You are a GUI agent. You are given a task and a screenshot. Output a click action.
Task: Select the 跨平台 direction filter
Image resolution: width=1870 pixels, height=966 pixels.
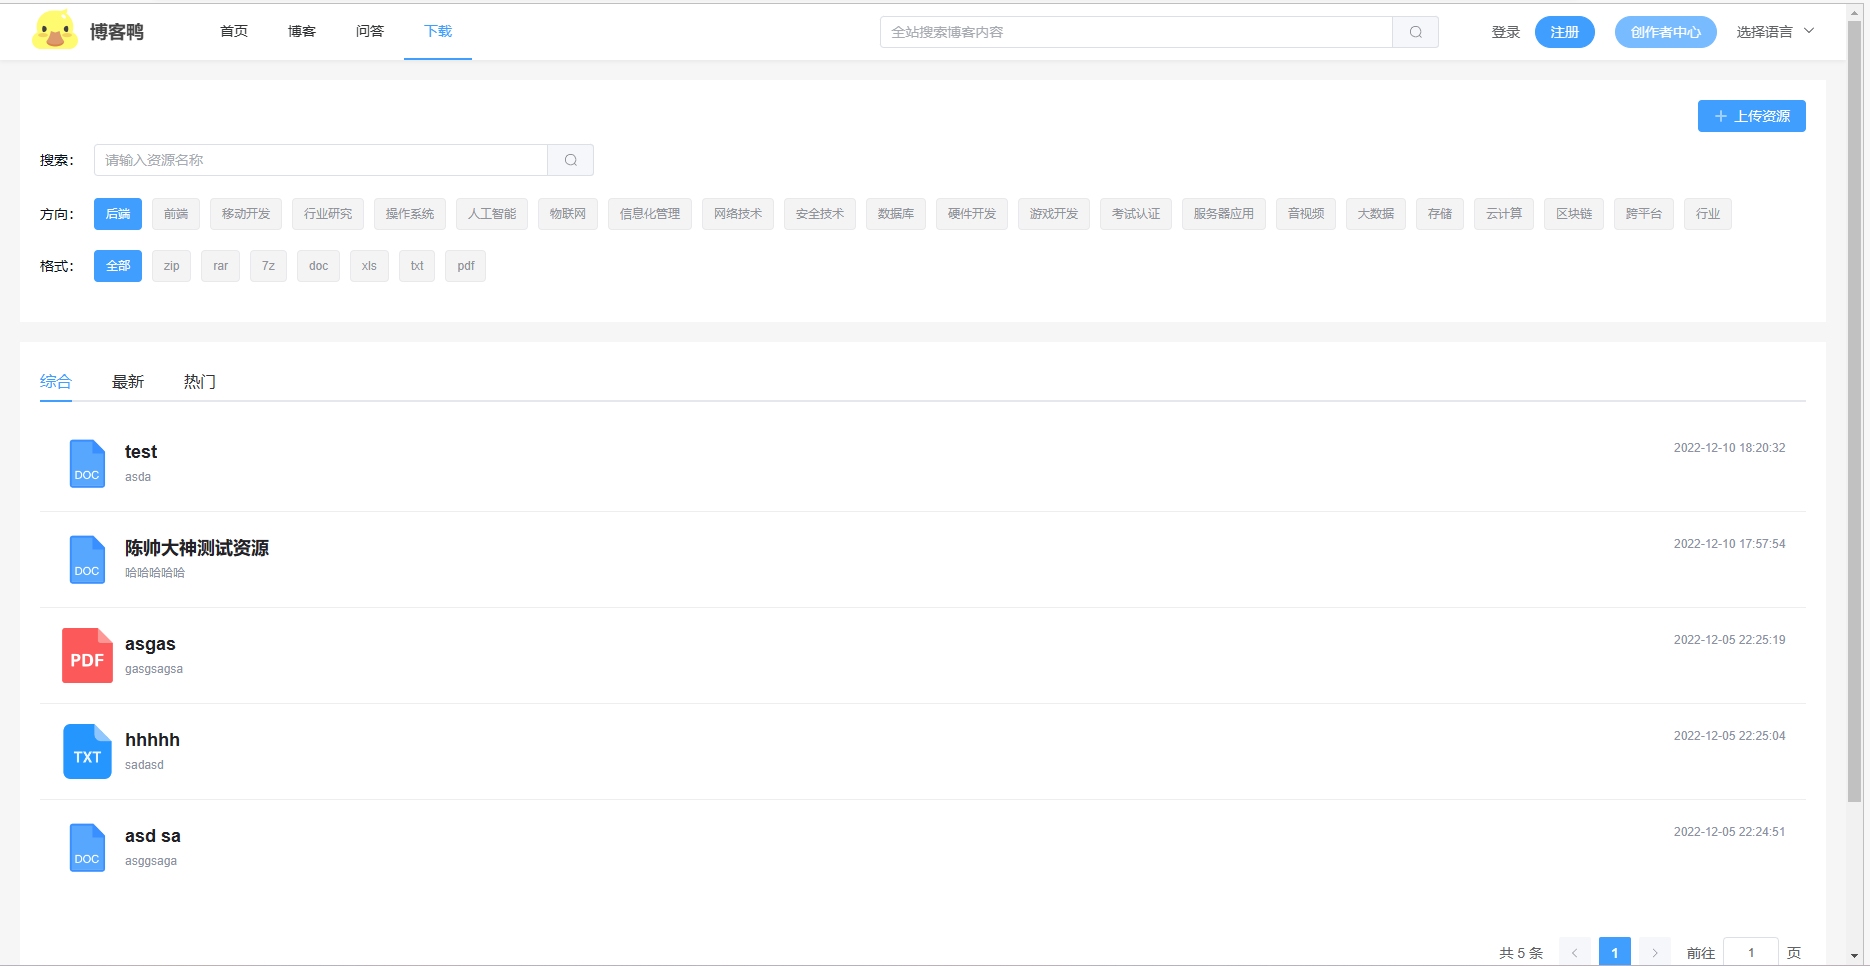coord(1644,214)
